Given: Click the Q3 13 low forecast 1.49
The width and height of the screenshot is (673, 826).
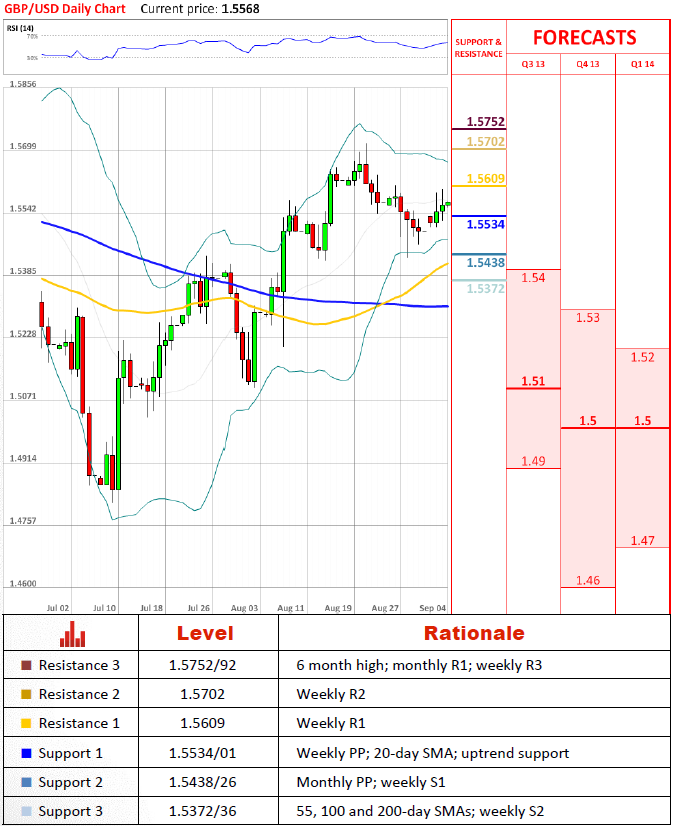Looking at the screenshot, I should [533, 461].
